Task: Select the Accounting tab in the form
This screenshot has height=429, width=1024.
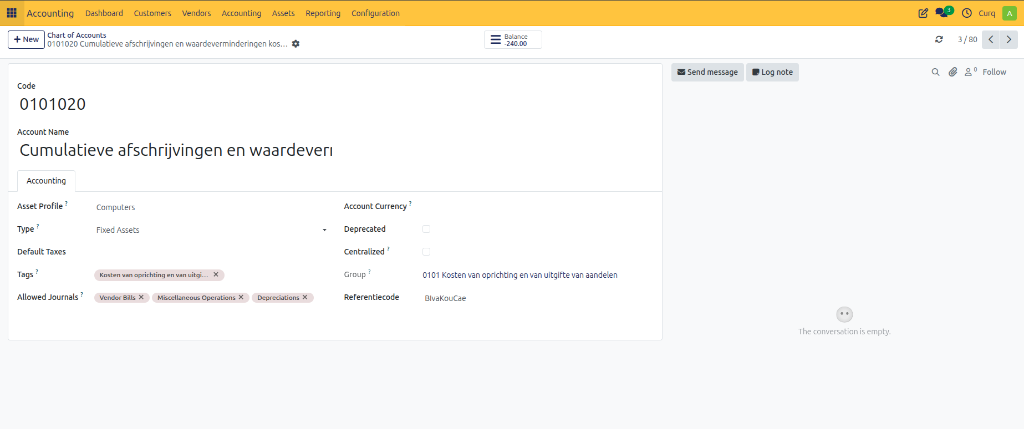Action: tap(46, 181)
